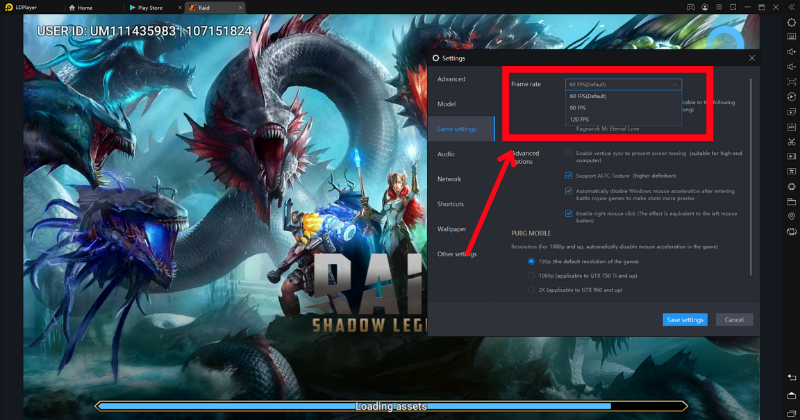The image size is (800, 420).
Task: Collapse the Frame rate dropdown box
Action: pos(623,84)
